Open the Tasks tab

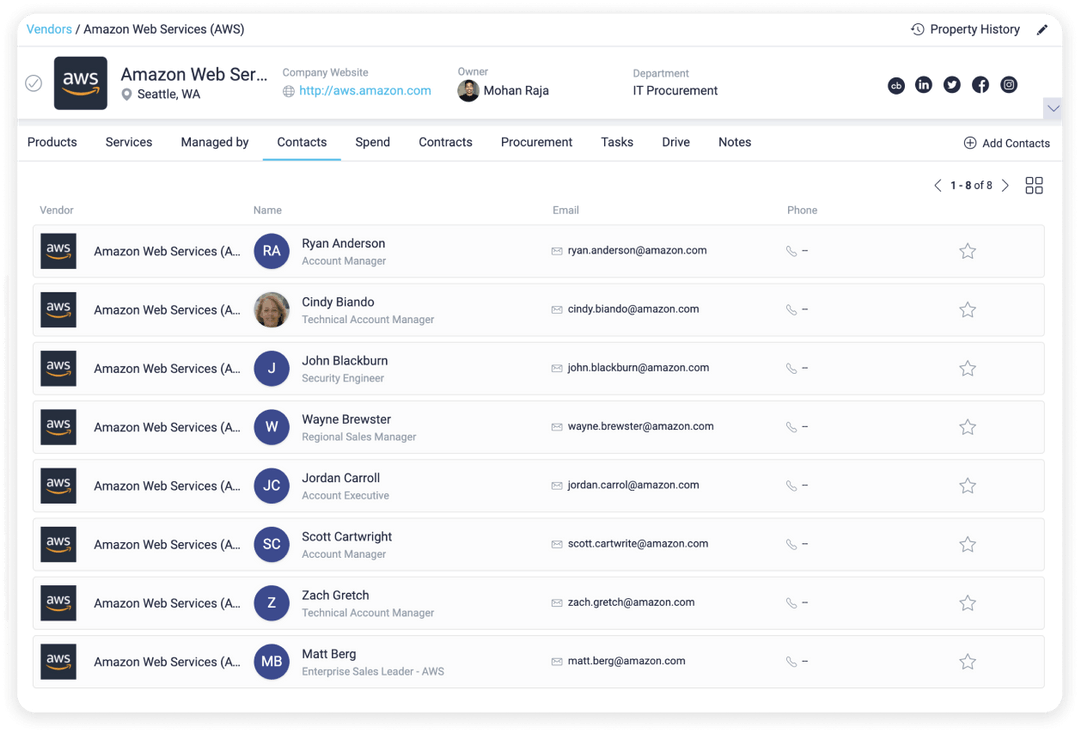(617, 143)
